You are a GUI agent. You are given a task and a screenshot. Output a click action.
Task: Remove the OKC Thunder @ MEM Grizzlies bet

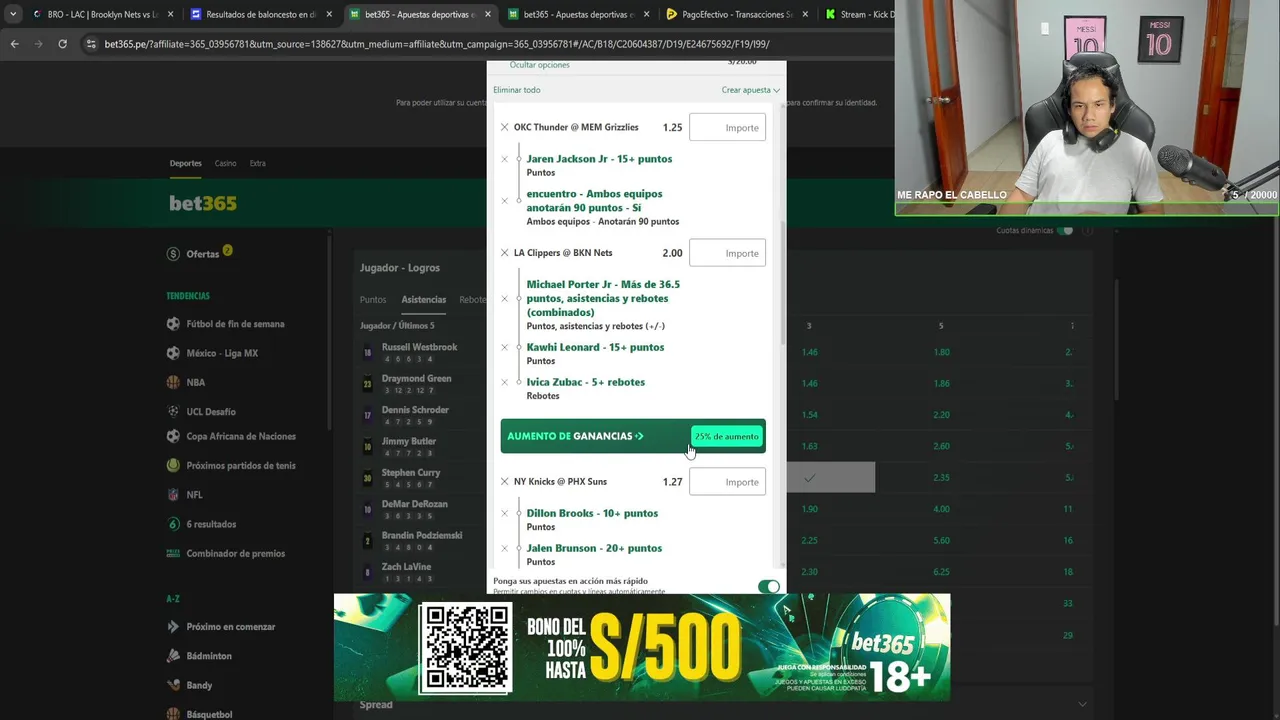[x=504, y=128]
